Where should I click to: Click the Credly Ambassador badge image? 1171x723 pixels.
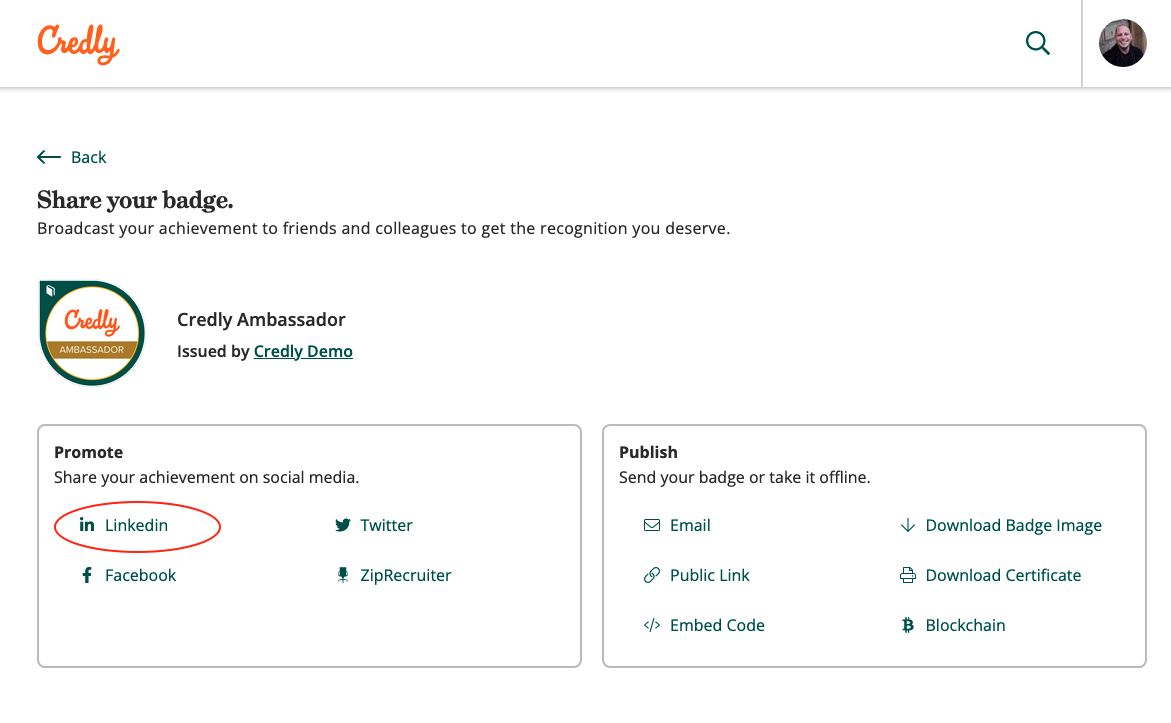(92, 334)
